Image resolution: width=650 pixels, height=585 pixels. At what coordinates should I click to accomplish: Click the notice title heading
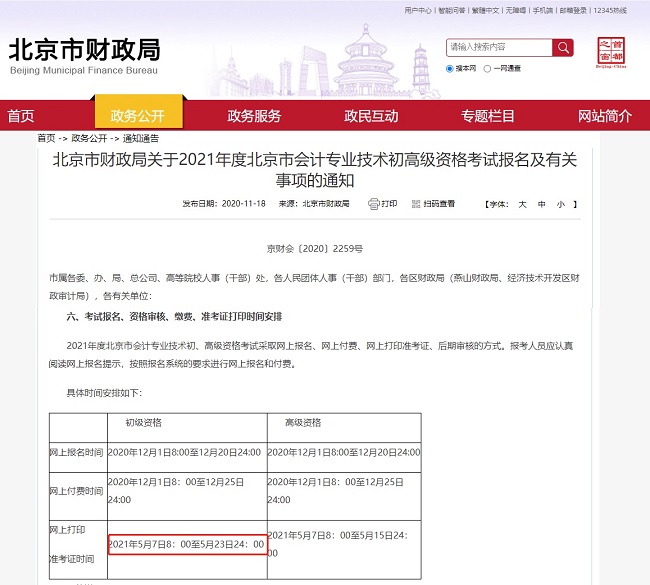tap(315, 170)
